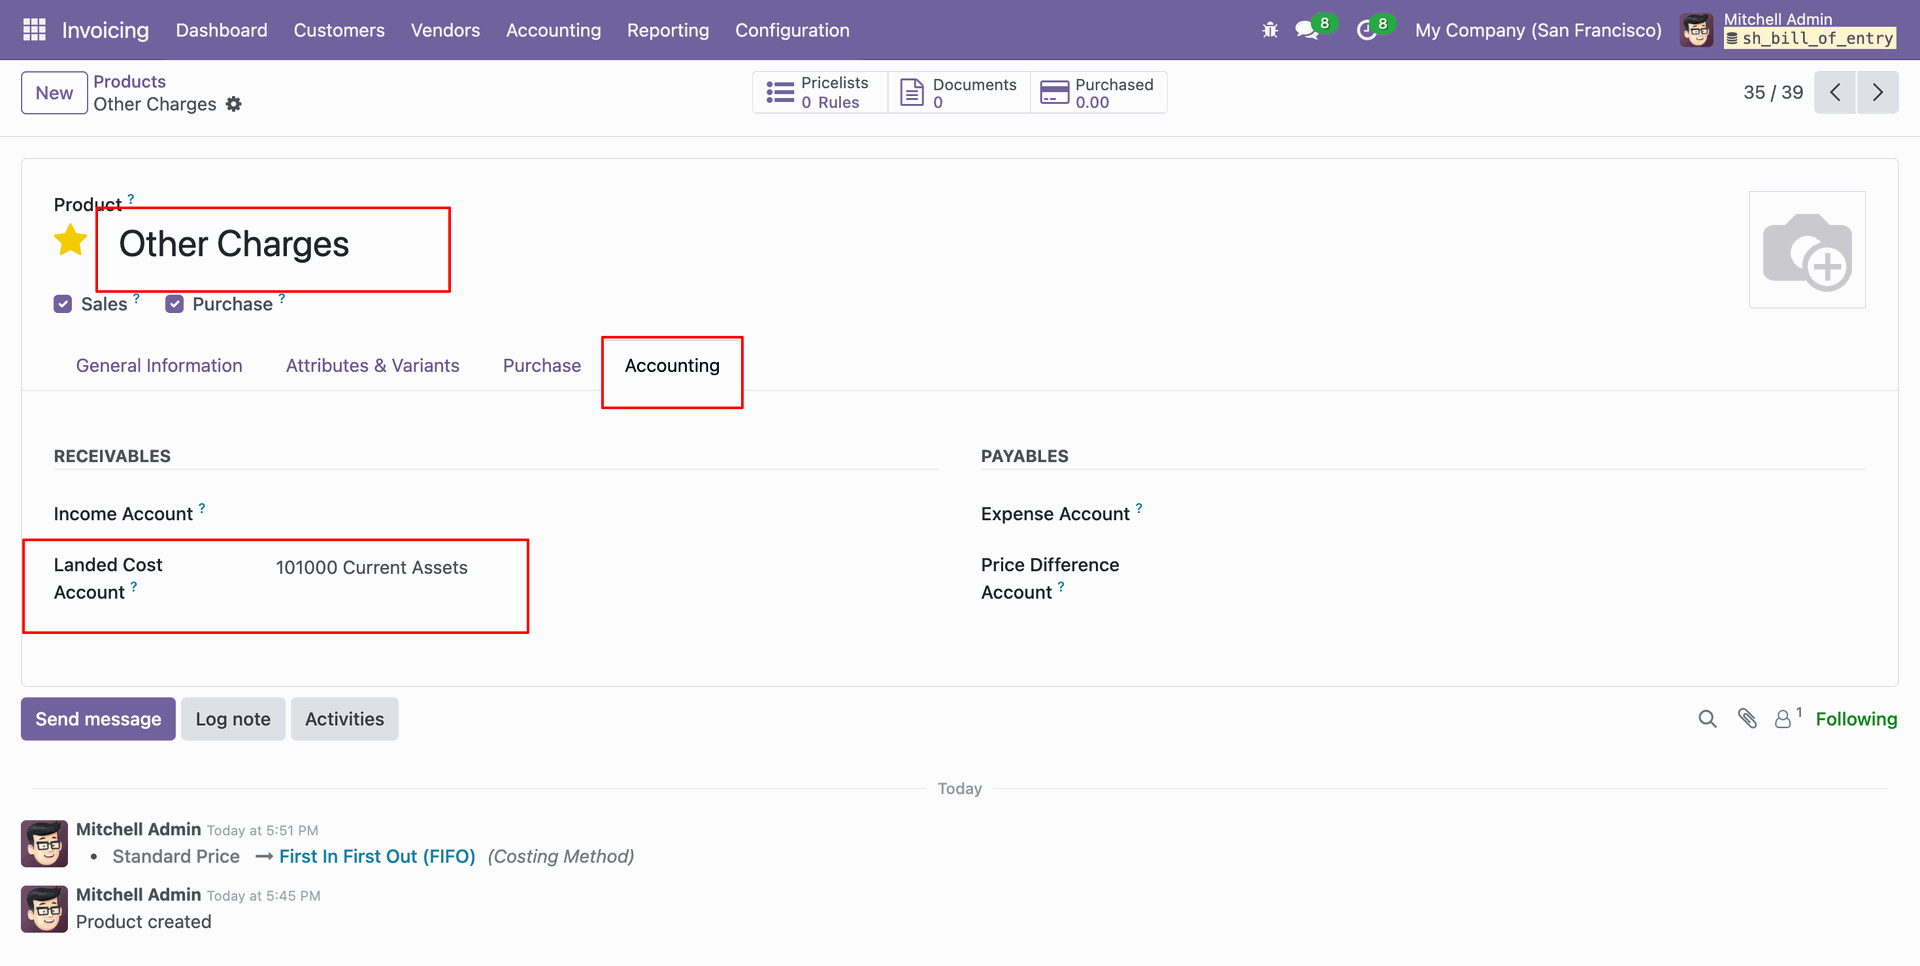Open the Vendors menu
Viewport: 1920px width, 966px height.
click(x=445, y=30)
